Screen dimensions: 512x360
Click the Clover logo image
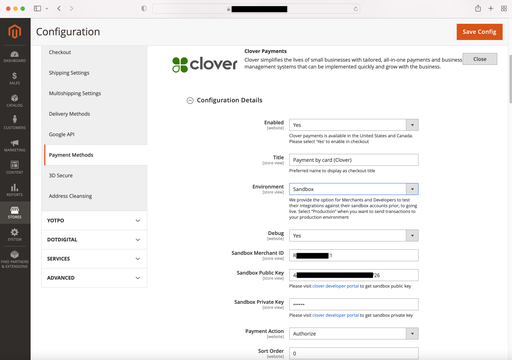point(205,64)
